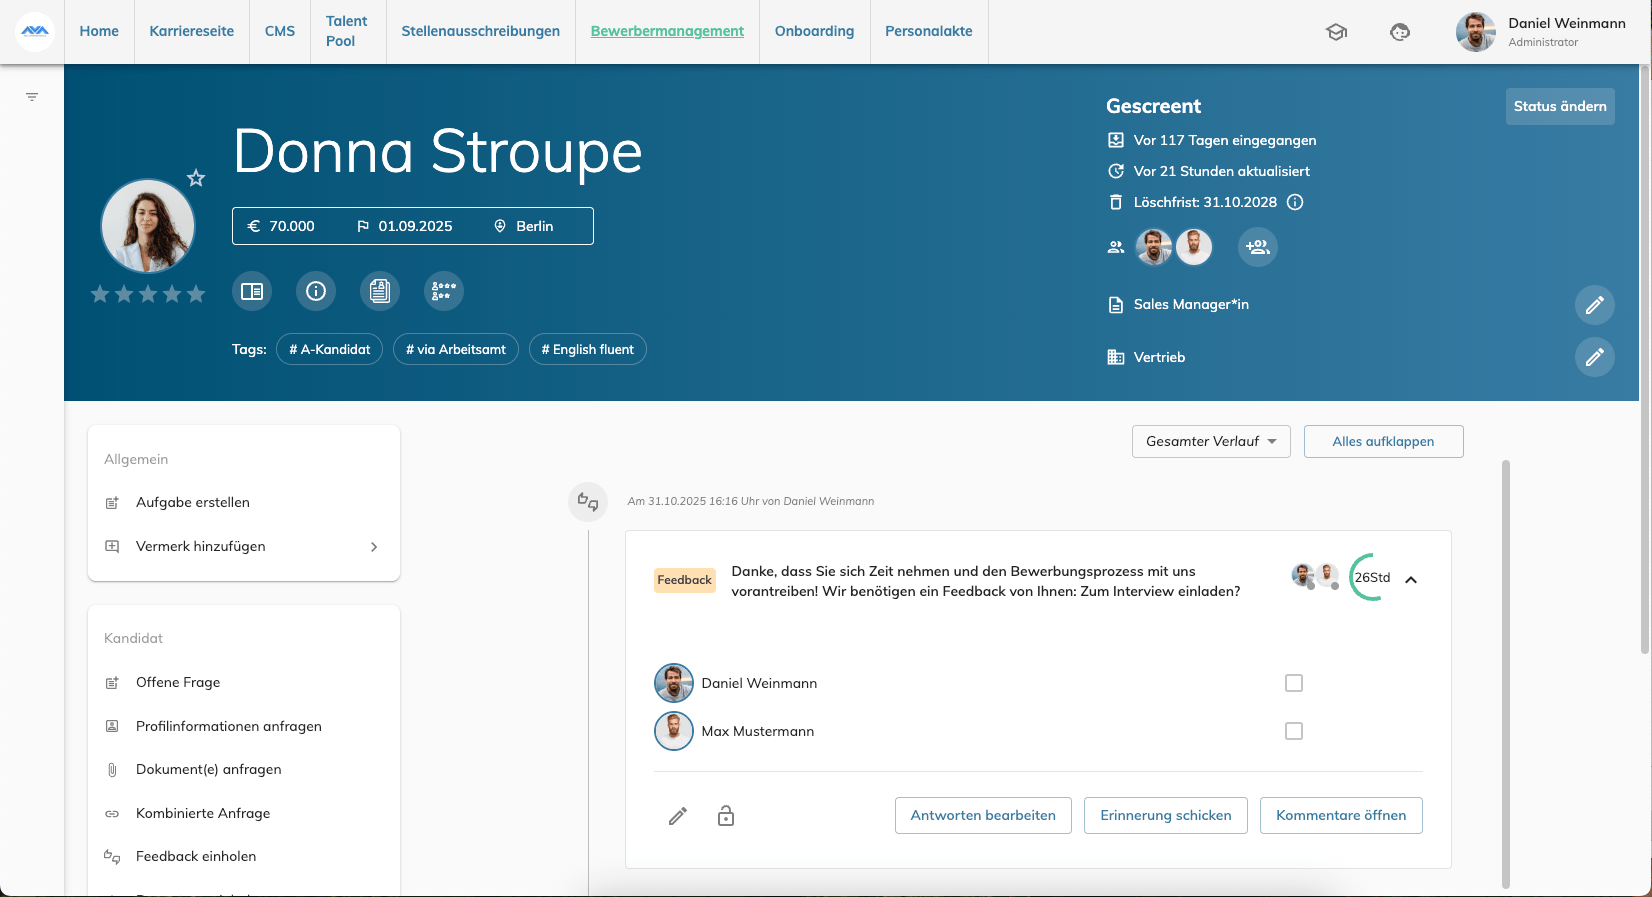Click the pencil icon in feedback card

678,816
